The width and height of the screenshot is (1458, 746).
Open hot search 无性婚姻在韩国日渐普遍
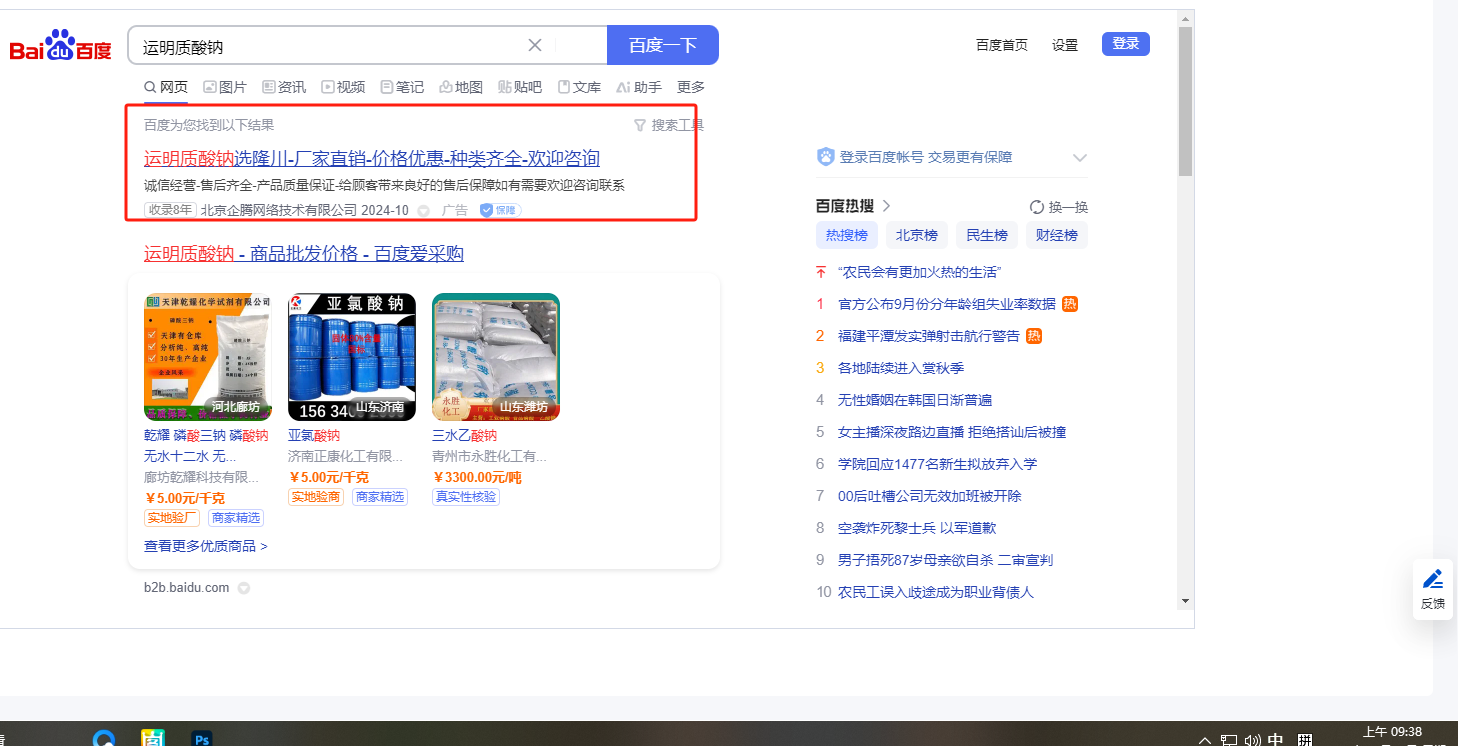915,400
